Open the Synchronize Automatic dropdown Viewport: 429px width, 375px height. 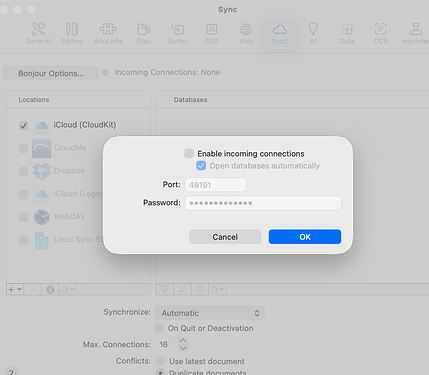[210, 313]
